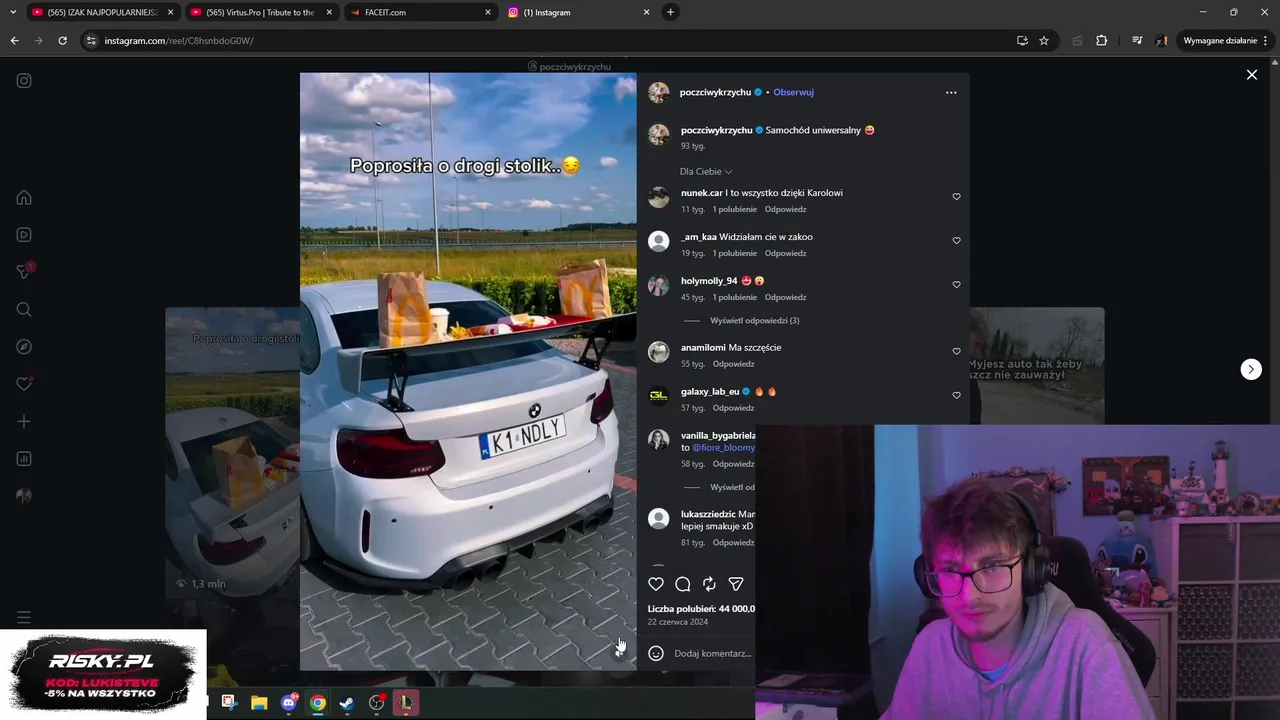Open nunek.car commenter avatar

coord(658,197)
